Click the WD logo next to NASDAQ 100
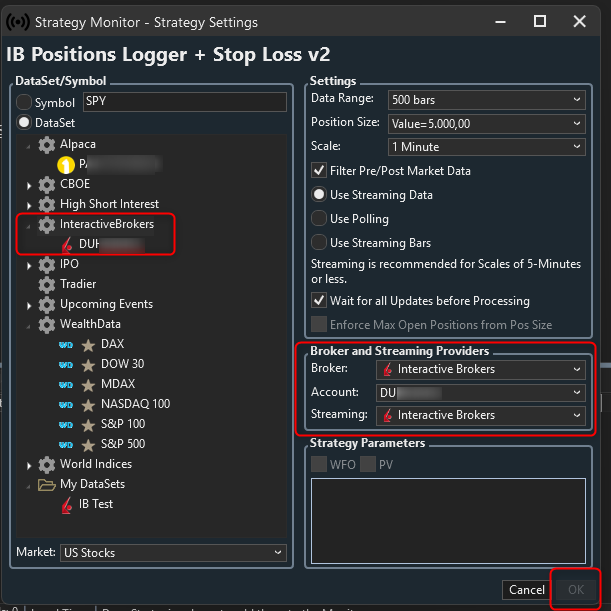 coord(66,405)
